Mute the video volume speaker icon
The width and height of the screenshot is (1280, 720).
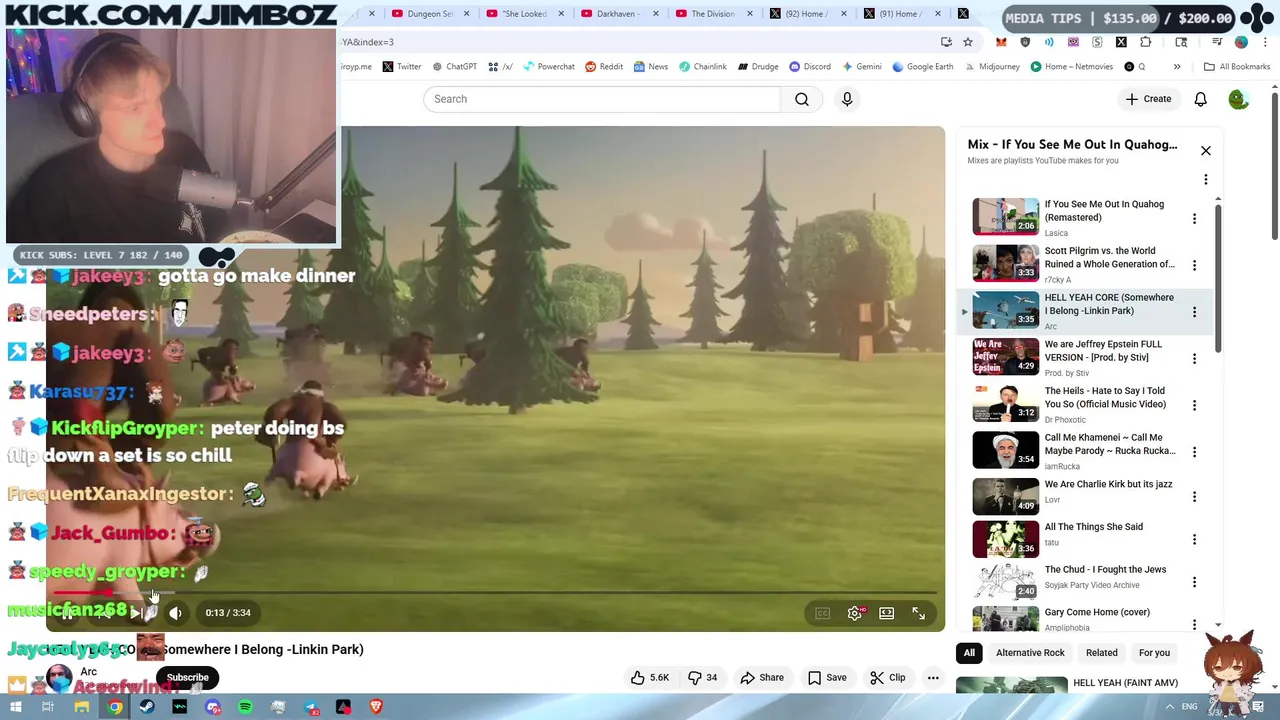pyautogui.click(x=175, y=613)
